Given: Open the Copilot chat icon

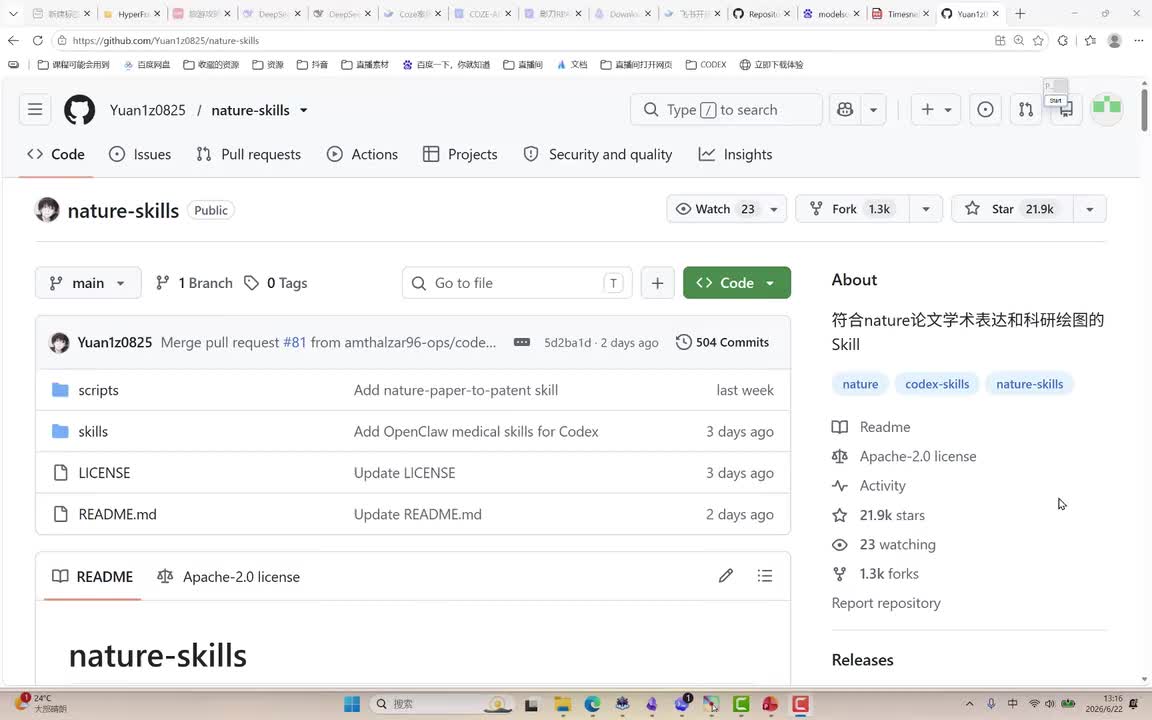Looking at the screenshot, I should coord(845,109).
